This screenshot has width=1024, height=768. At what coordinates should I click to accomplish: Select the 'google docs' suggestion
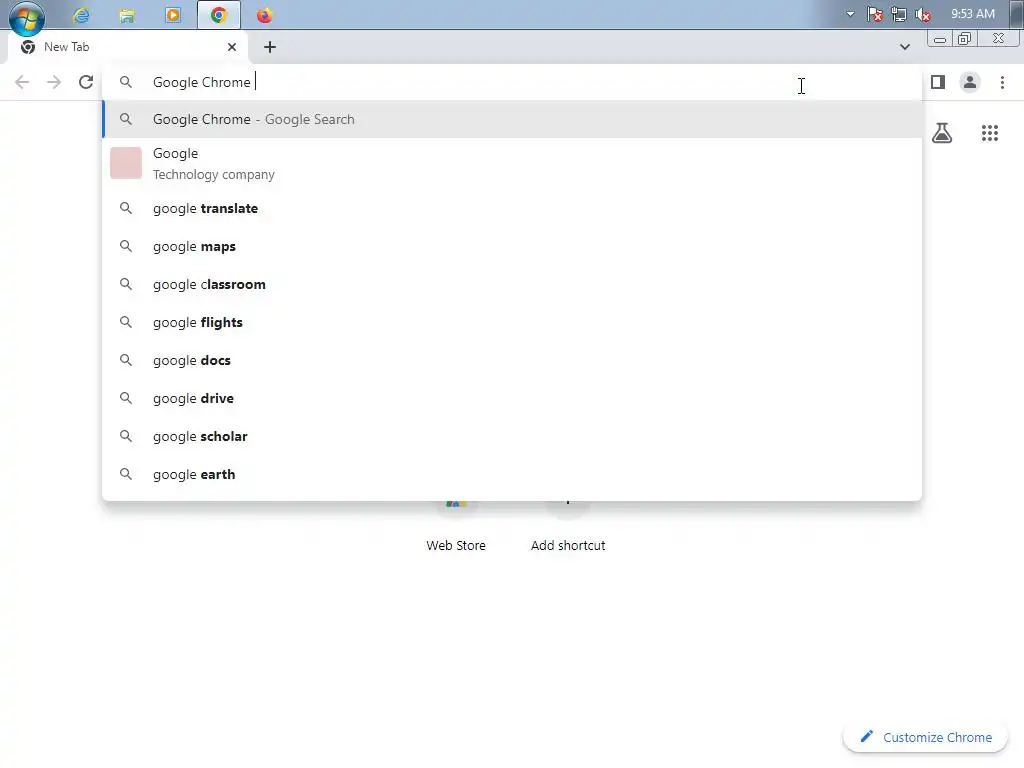512,360
